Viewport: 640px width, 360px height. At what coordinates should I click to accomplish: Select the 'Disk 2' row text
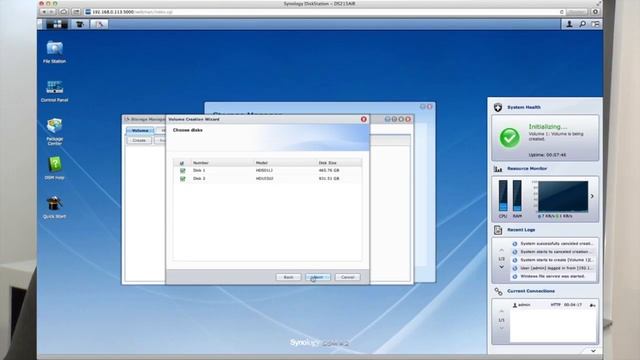[199, 178]
